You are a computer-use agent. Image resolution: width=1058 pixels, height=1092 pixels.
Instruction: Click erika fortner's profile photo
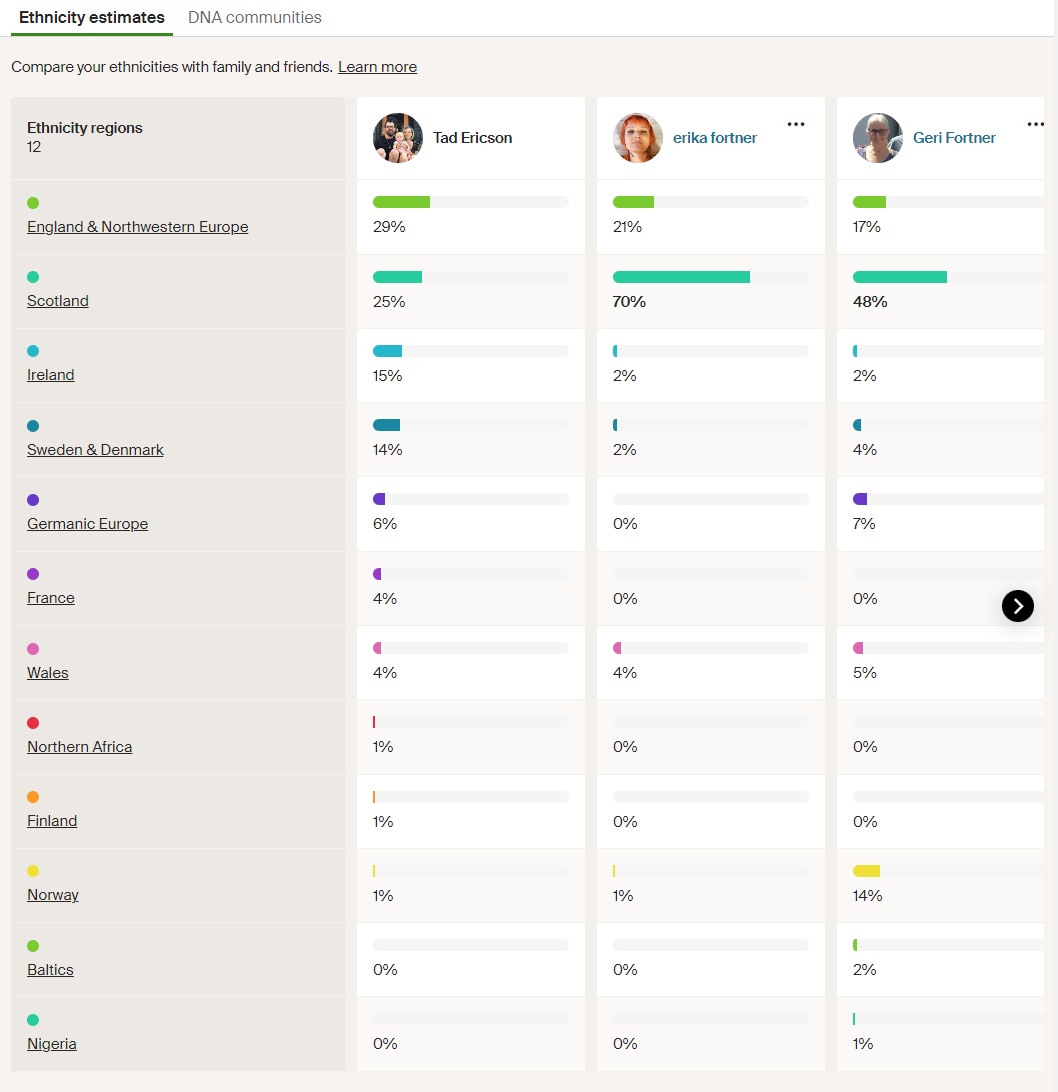click(638, 138)
